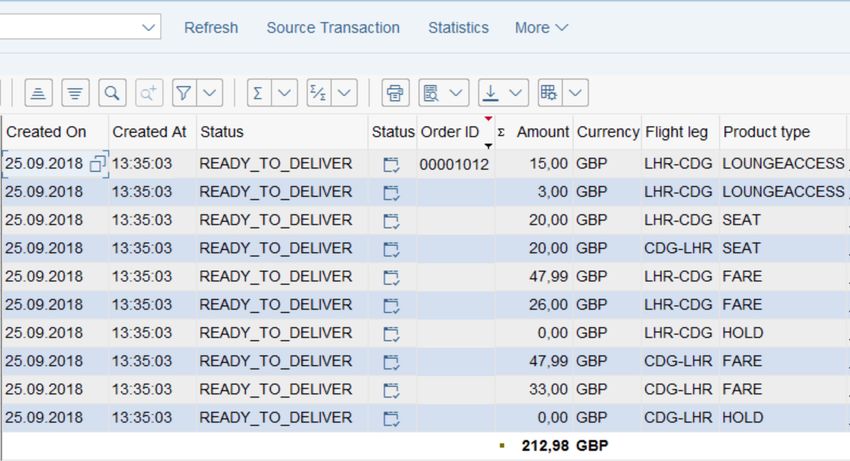The height and width of the screenshot is (461, 850).
Task: Open the Find magnifier icon
Action: (x=112, y=93)
